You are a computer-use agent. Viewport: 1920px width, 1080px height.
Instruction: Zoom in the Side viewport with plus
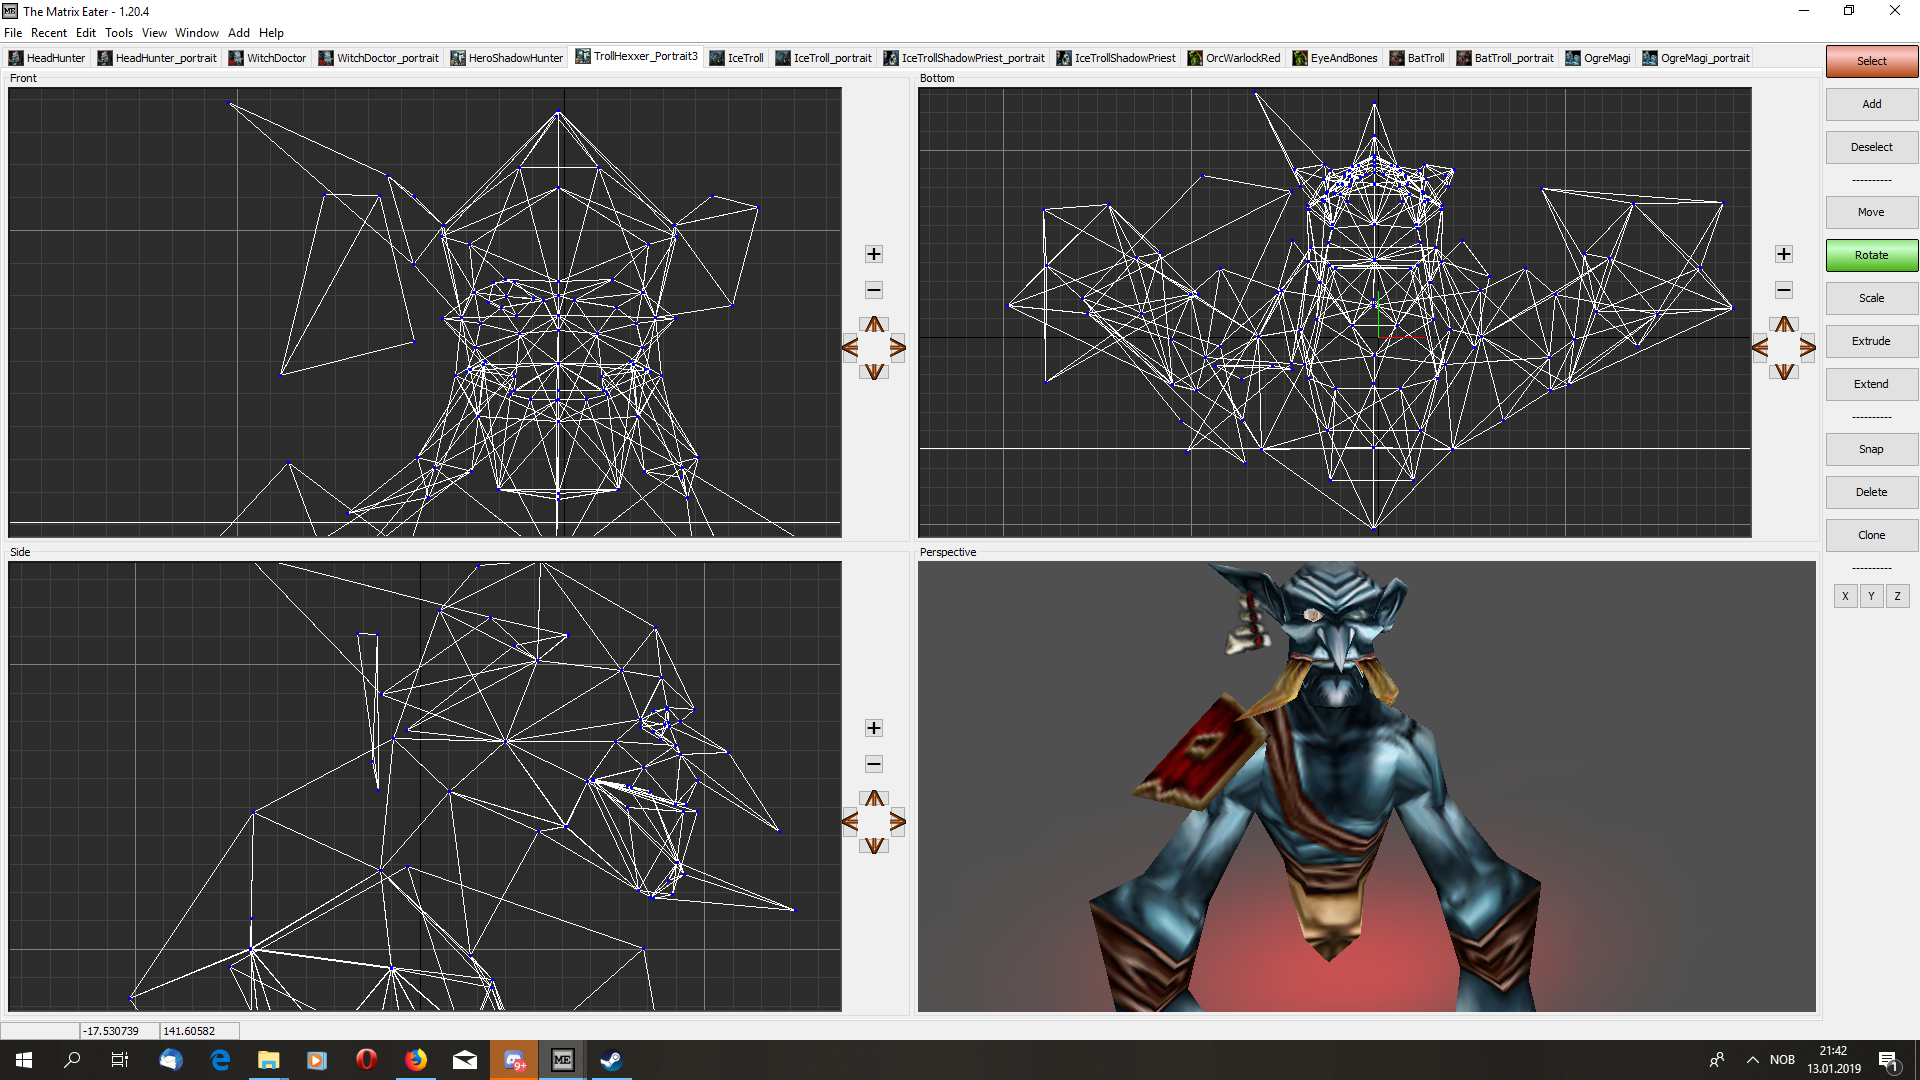(873, 728)
